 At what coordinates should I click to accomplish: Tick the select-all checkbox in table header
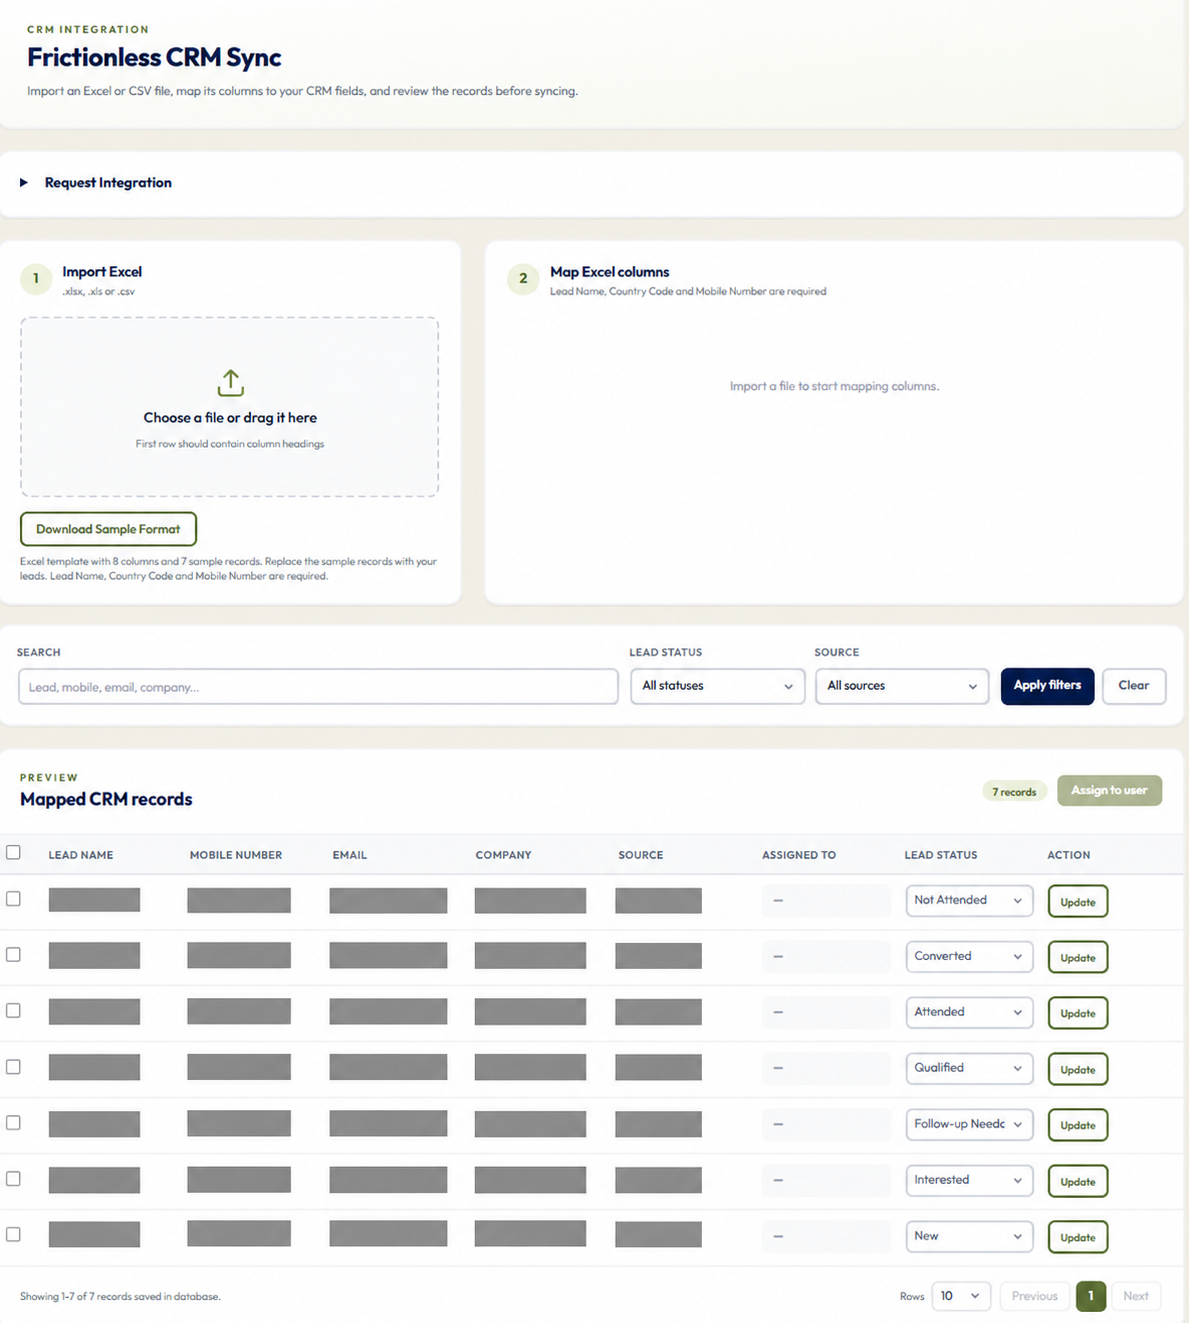tap(13, 852)
